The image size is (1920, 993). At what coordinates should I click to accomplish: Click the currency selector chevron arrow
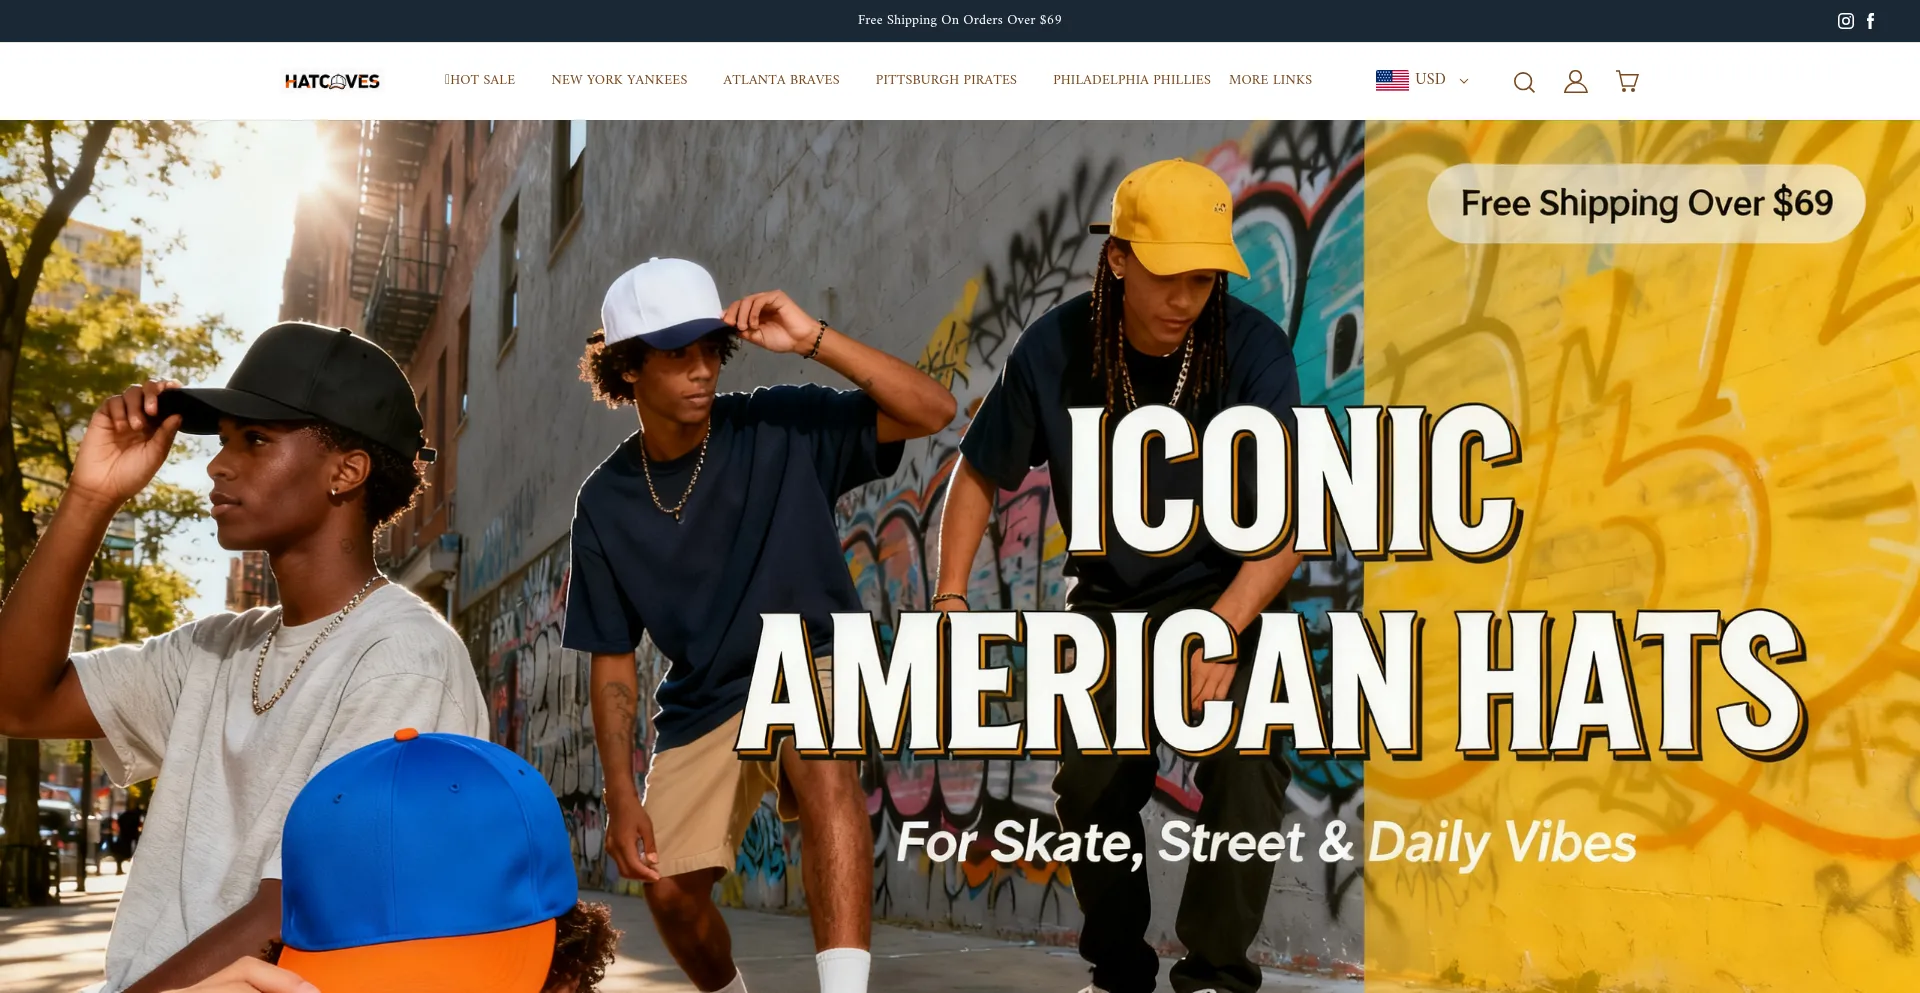[1464, 81]
